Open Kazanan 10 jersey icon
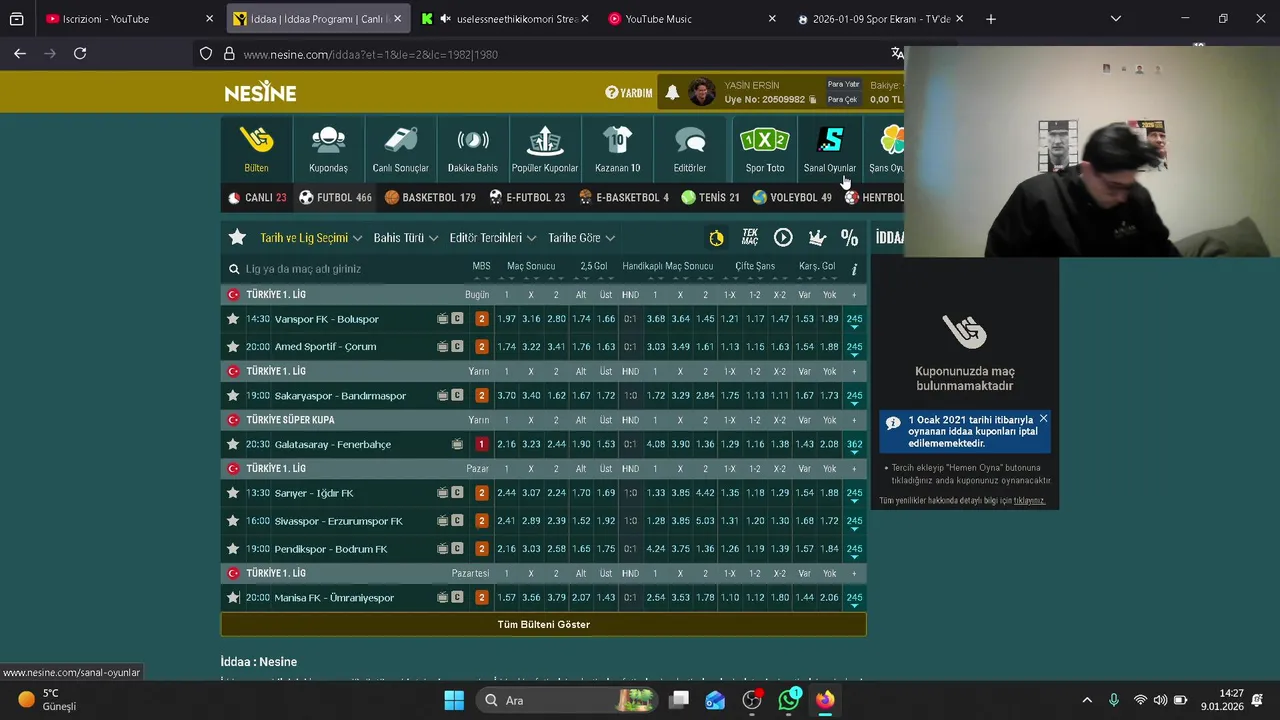The image size is (1280, 720). [617, 140]
